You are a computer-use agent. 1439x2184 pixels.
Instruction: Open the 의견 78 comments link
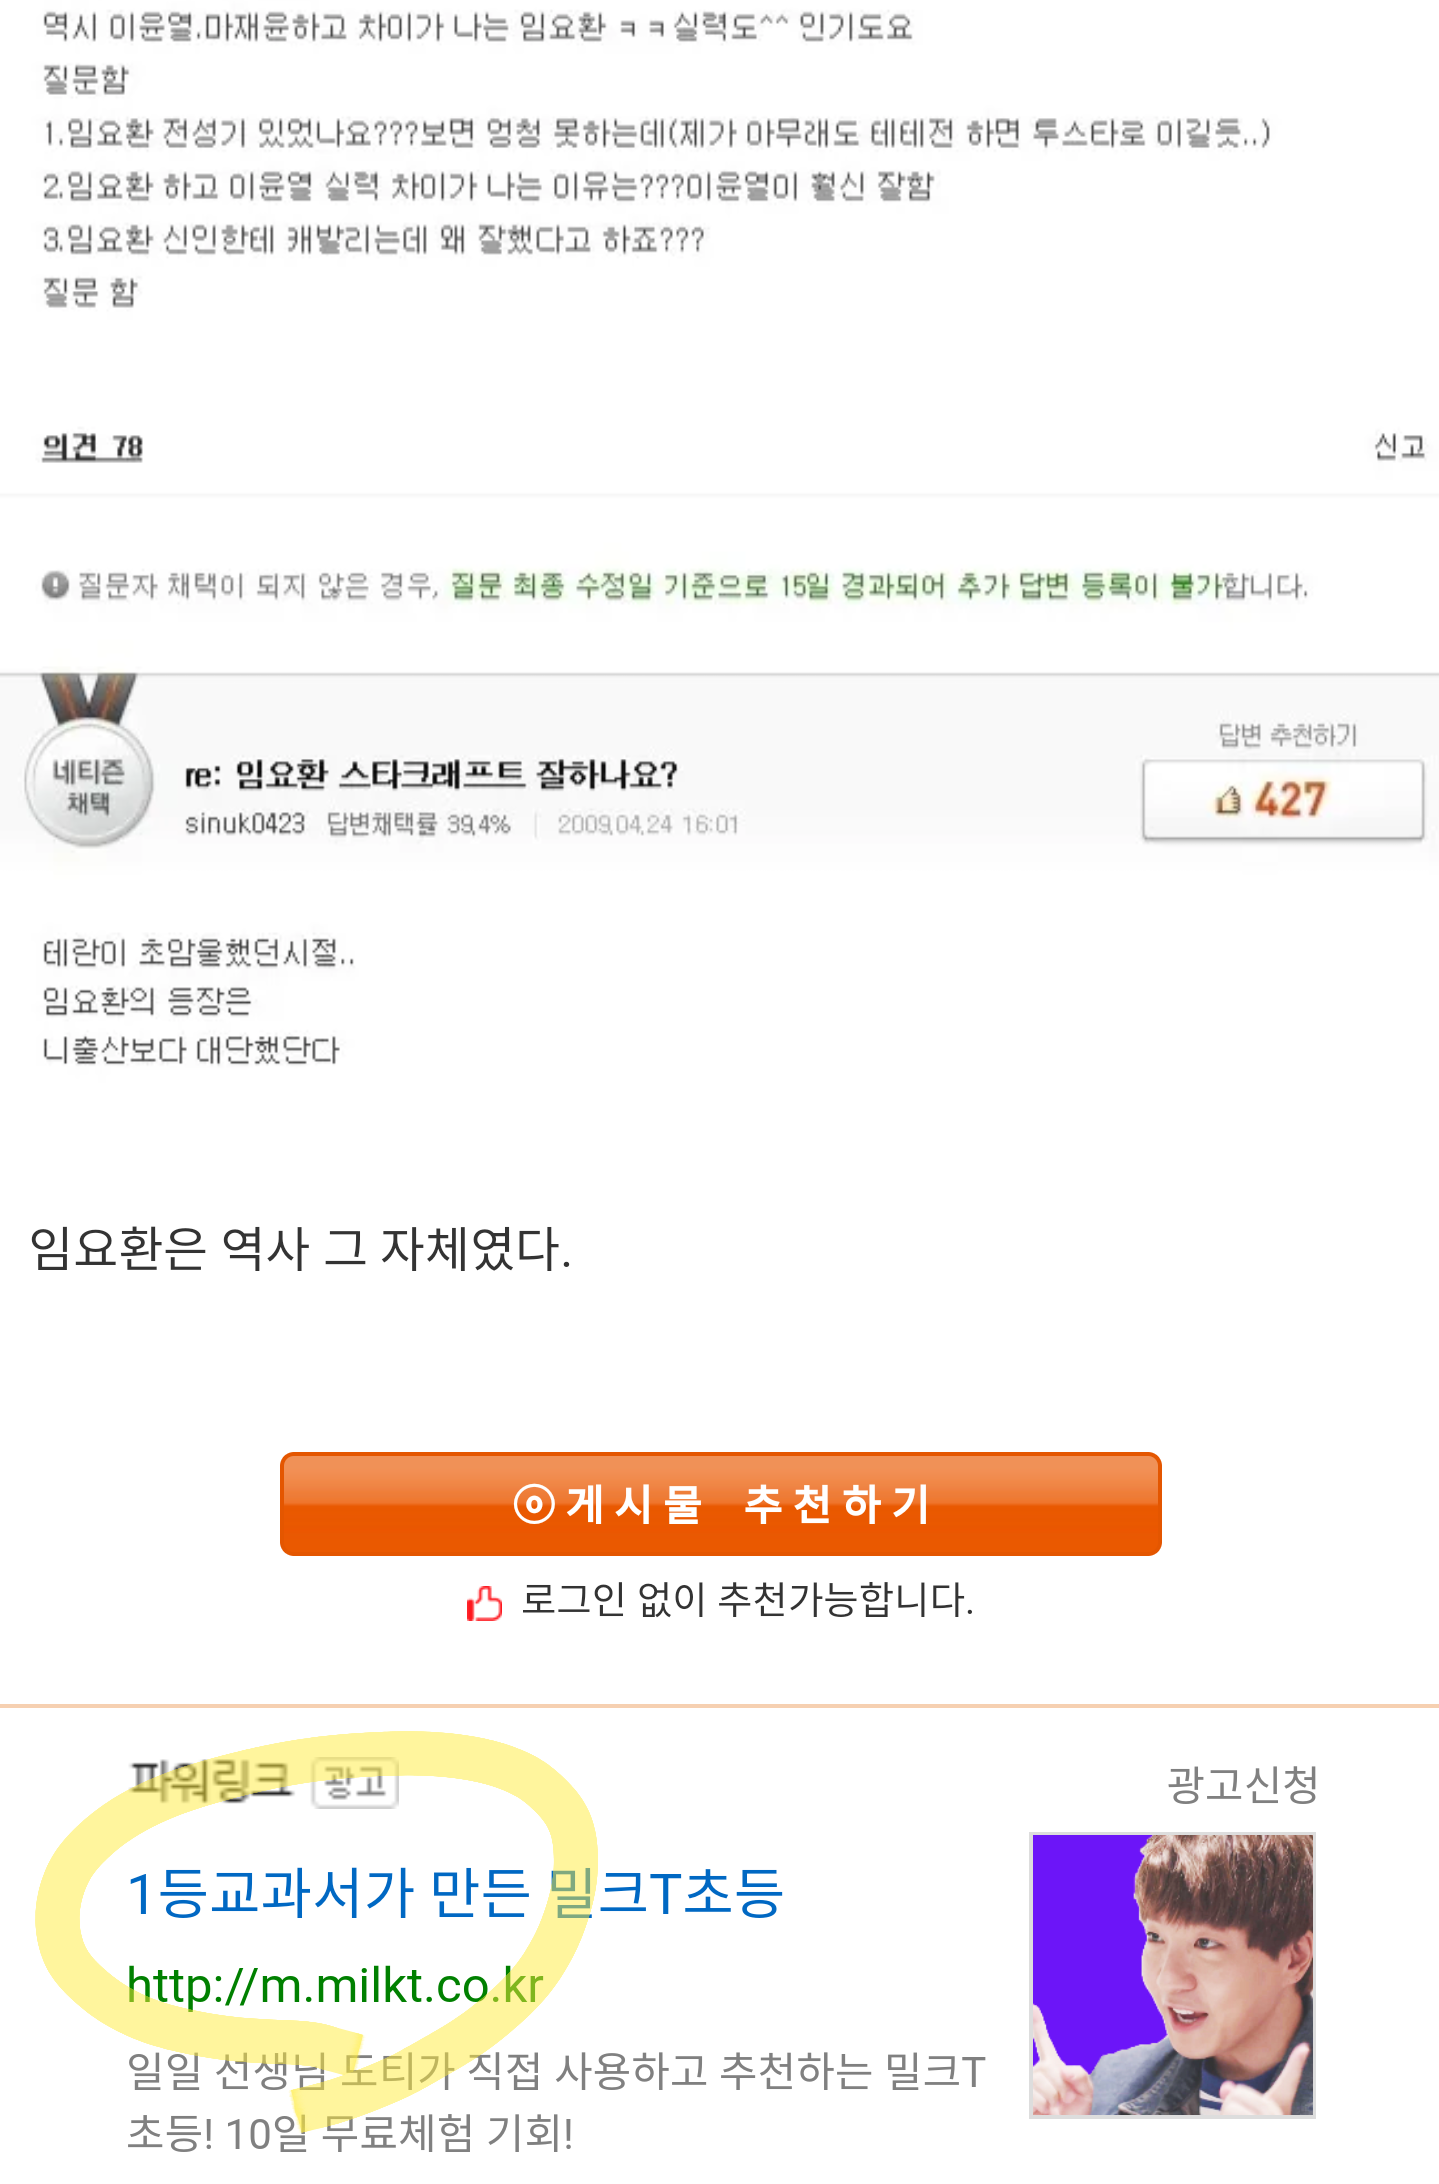(x=92, y=446)
